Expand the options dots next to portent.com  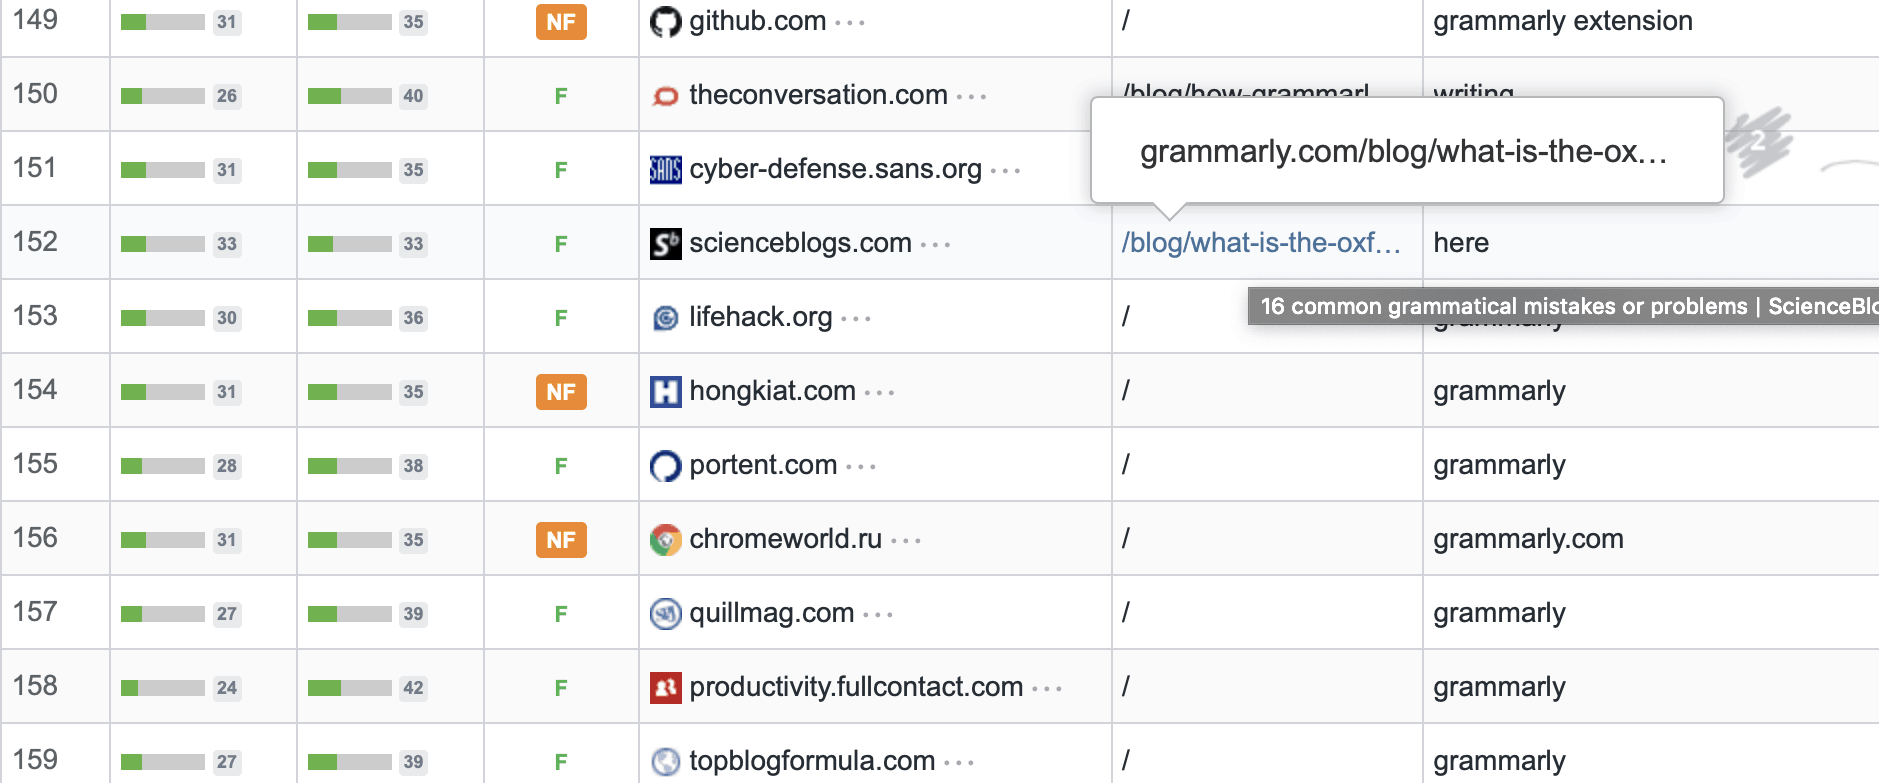[x=861, y=467]
